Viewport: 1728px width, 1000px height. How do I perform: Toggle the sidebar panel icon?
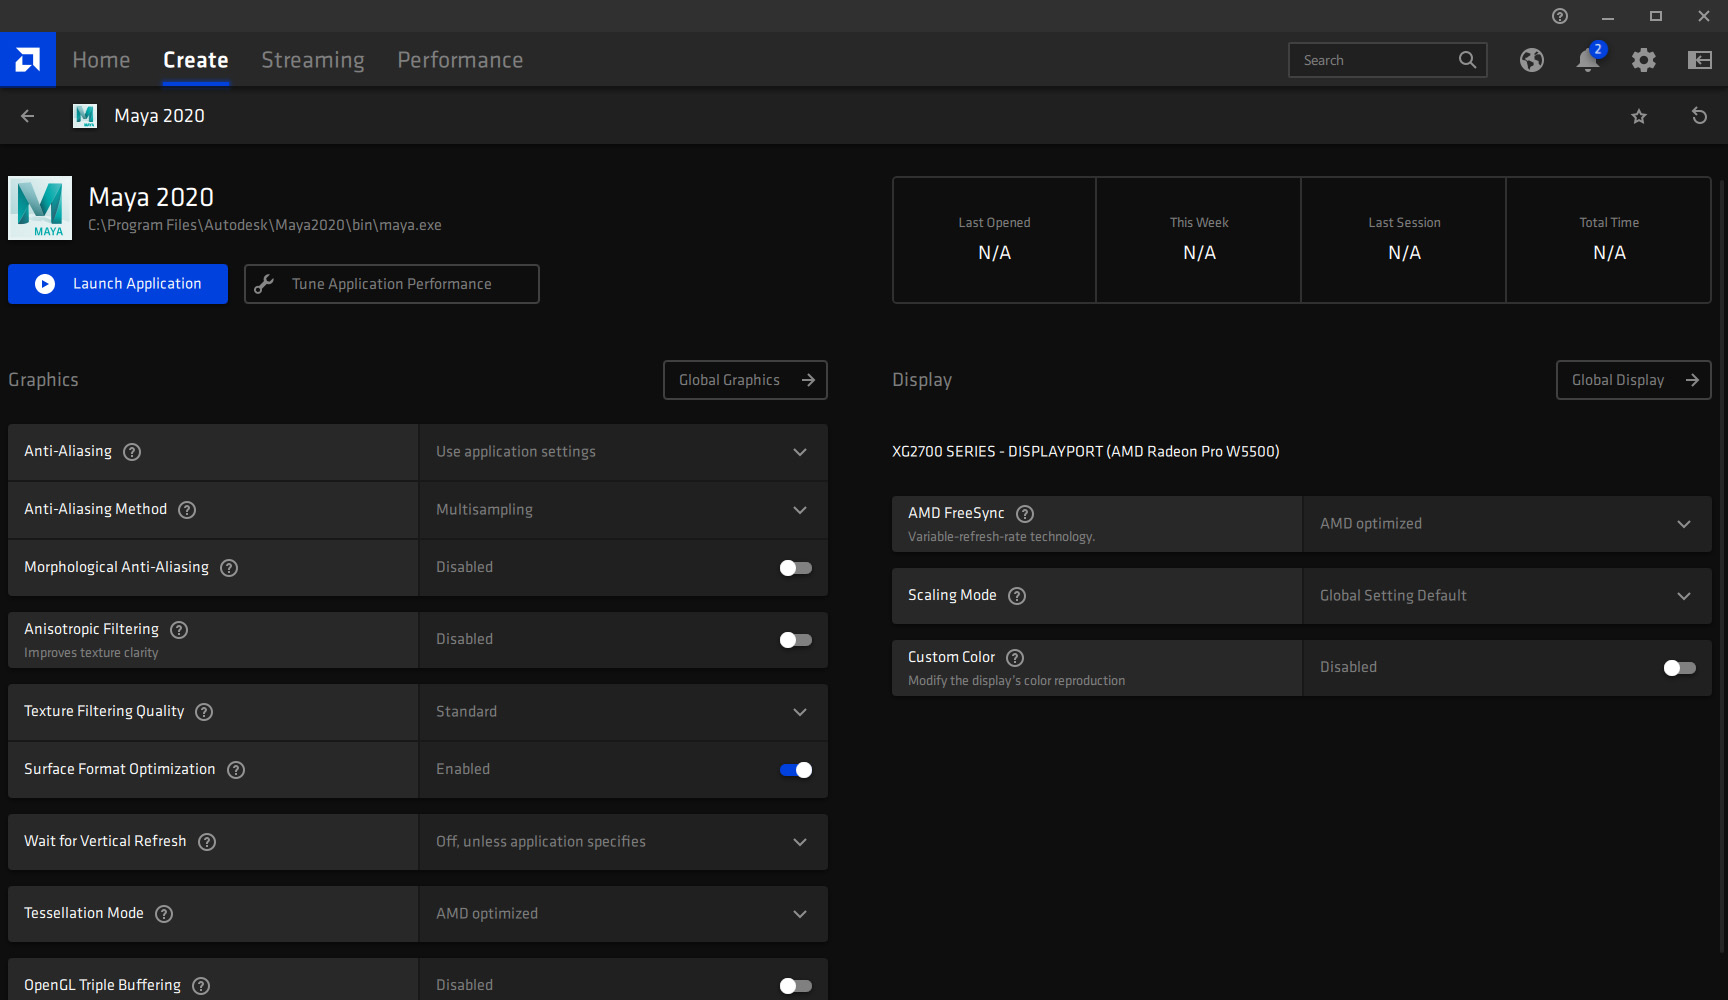click(x=1700, y=60)
